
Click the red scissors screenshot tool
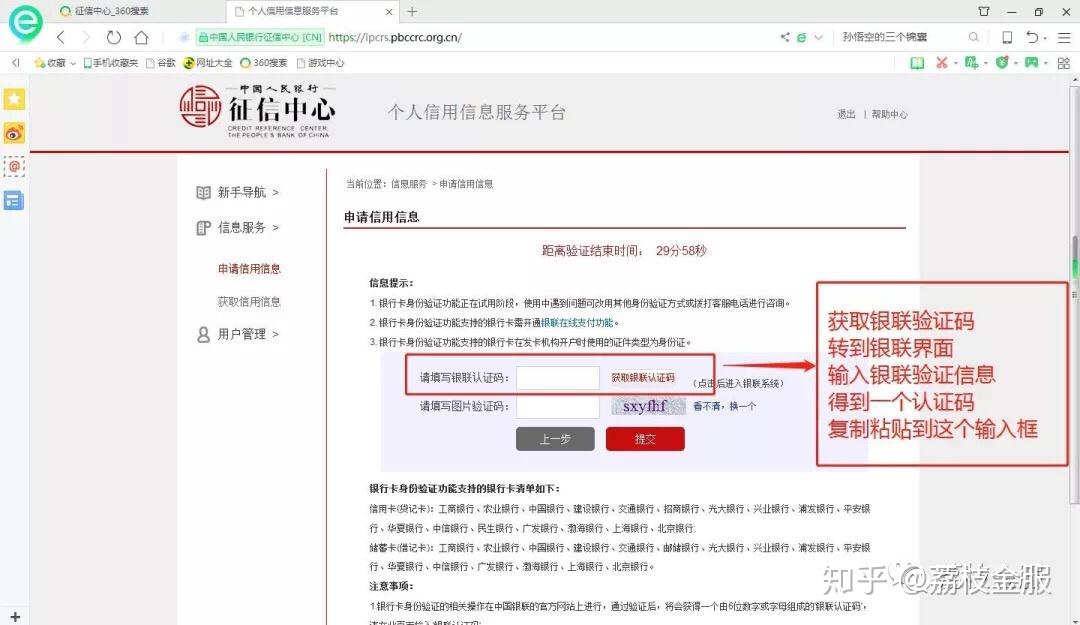pyautogui.click(x=942, y=63)
